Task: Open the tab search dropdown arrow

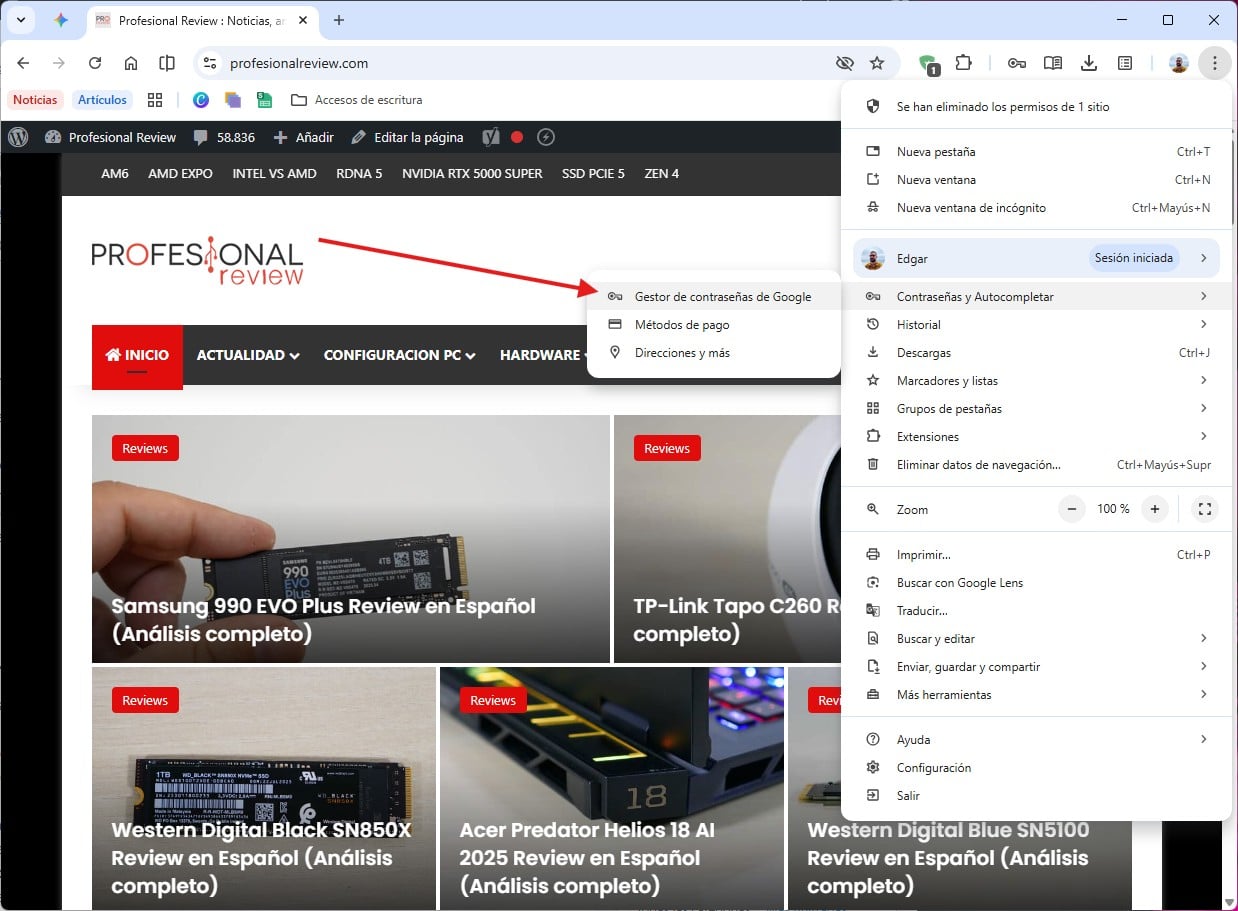Action: (22, 20)
